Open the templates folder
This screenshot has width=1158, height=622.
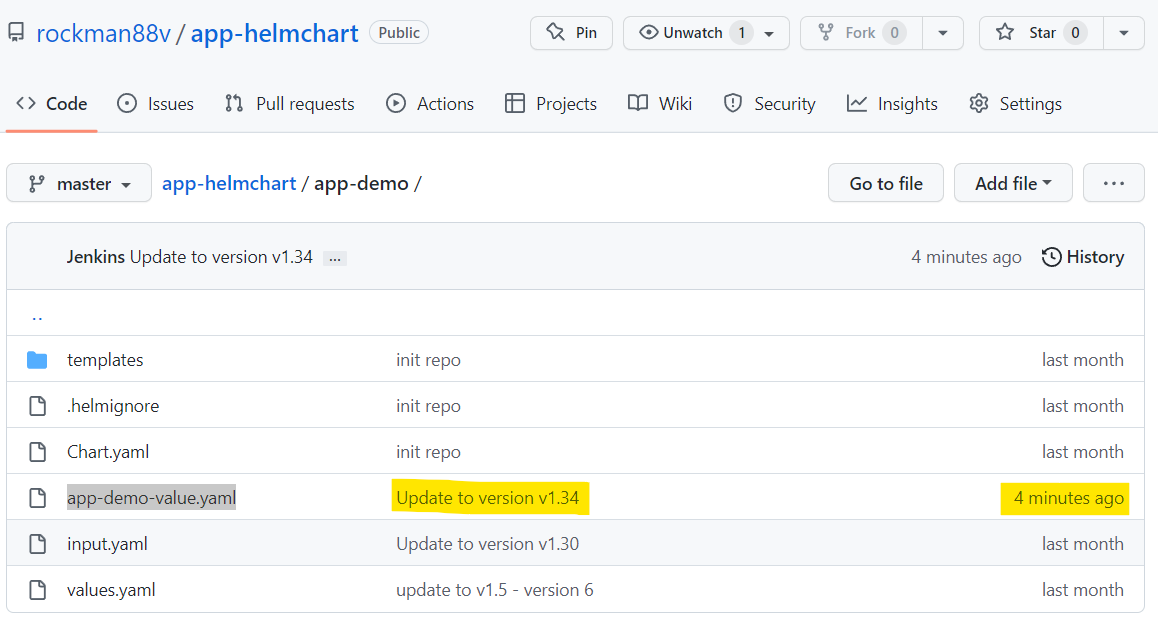click(105, 360)
